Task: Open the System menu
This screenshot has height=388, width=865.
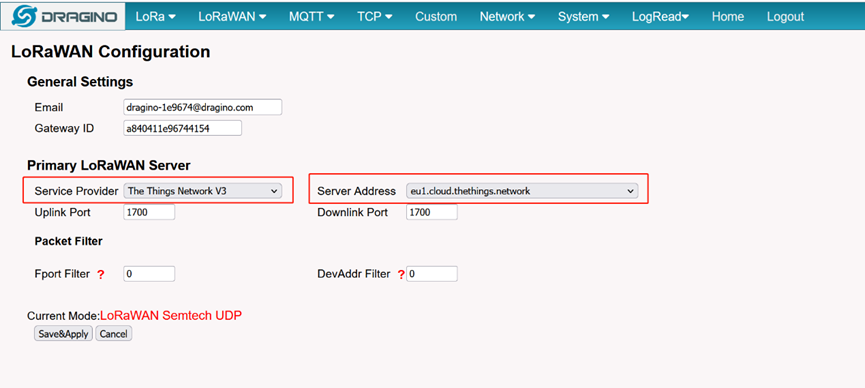Action: coord(583,17)
